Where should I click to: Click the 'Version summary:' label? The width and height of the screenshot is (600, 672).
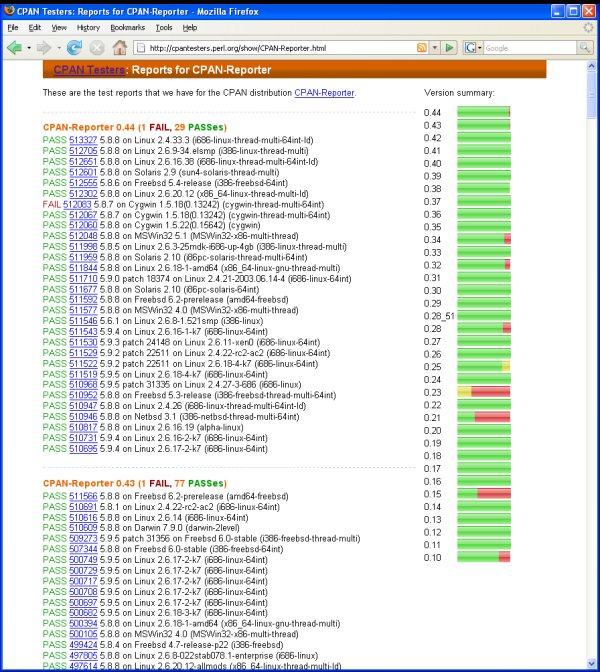(x=459, y=93)
